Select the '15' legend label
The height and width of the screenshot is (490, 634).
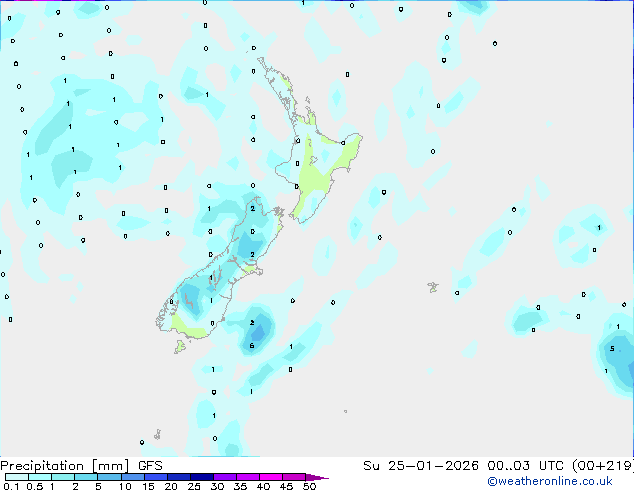[148, 486]
